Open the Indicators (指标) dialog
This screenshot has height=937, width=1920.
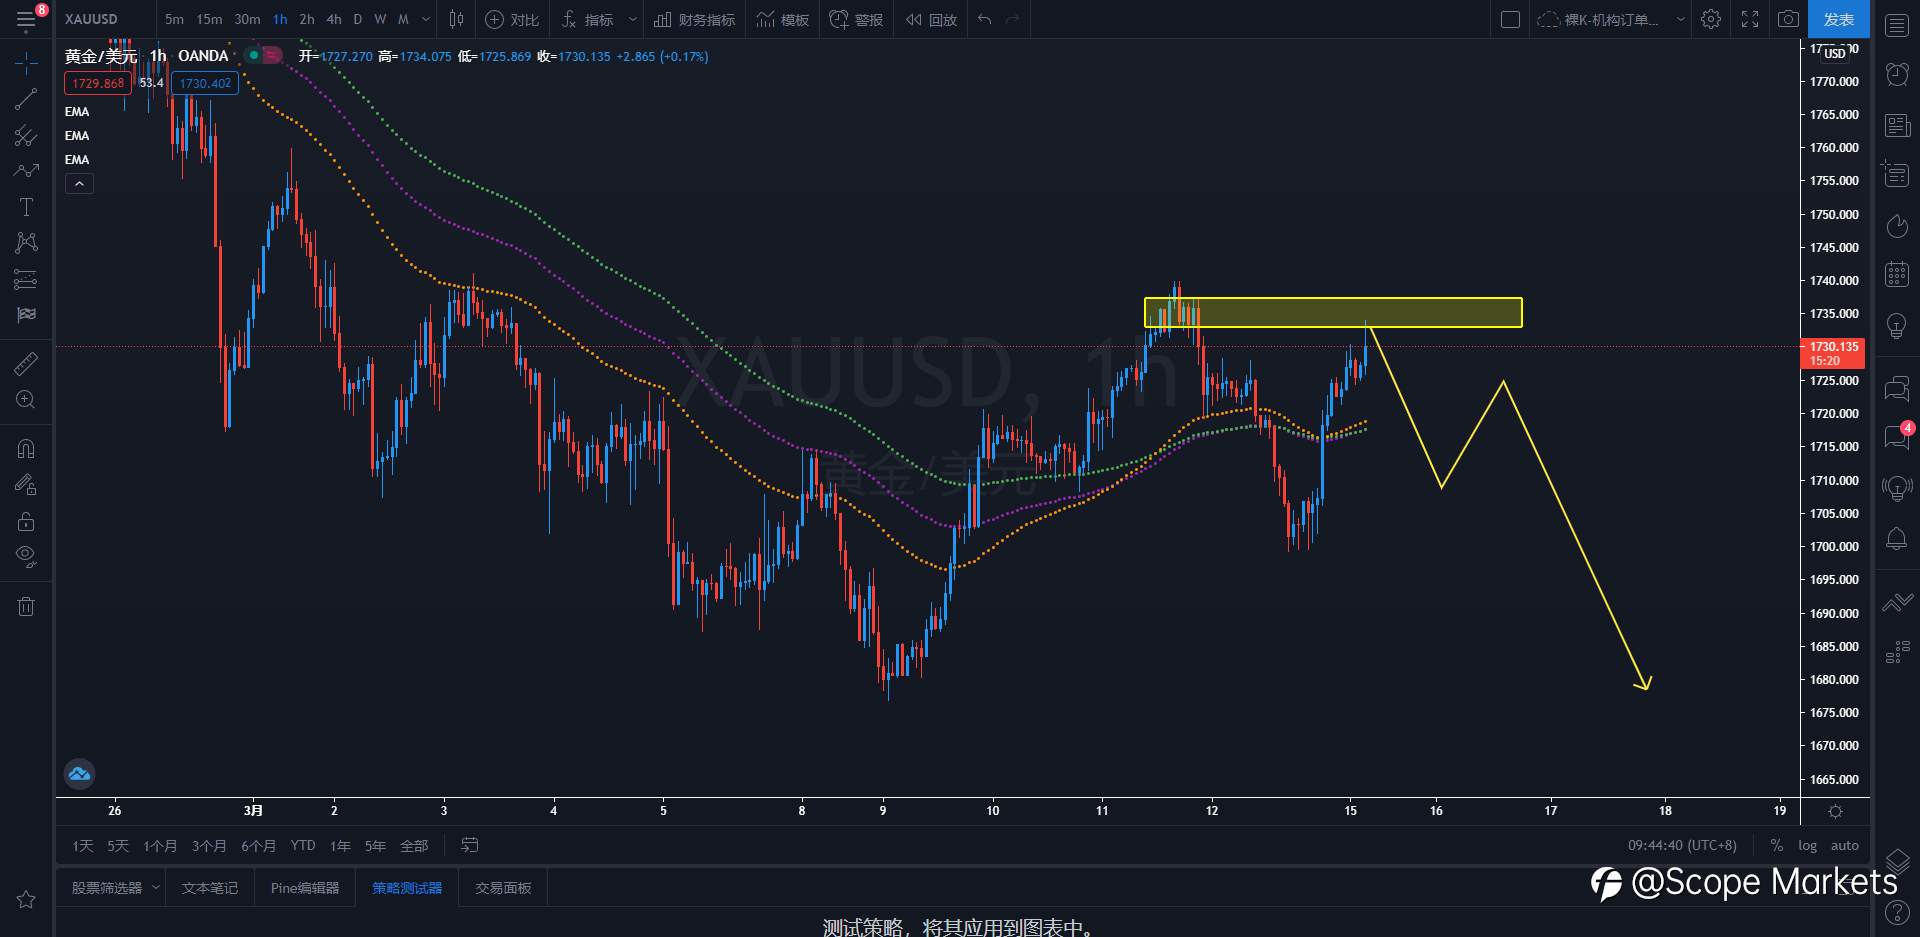tap(588, 19)
